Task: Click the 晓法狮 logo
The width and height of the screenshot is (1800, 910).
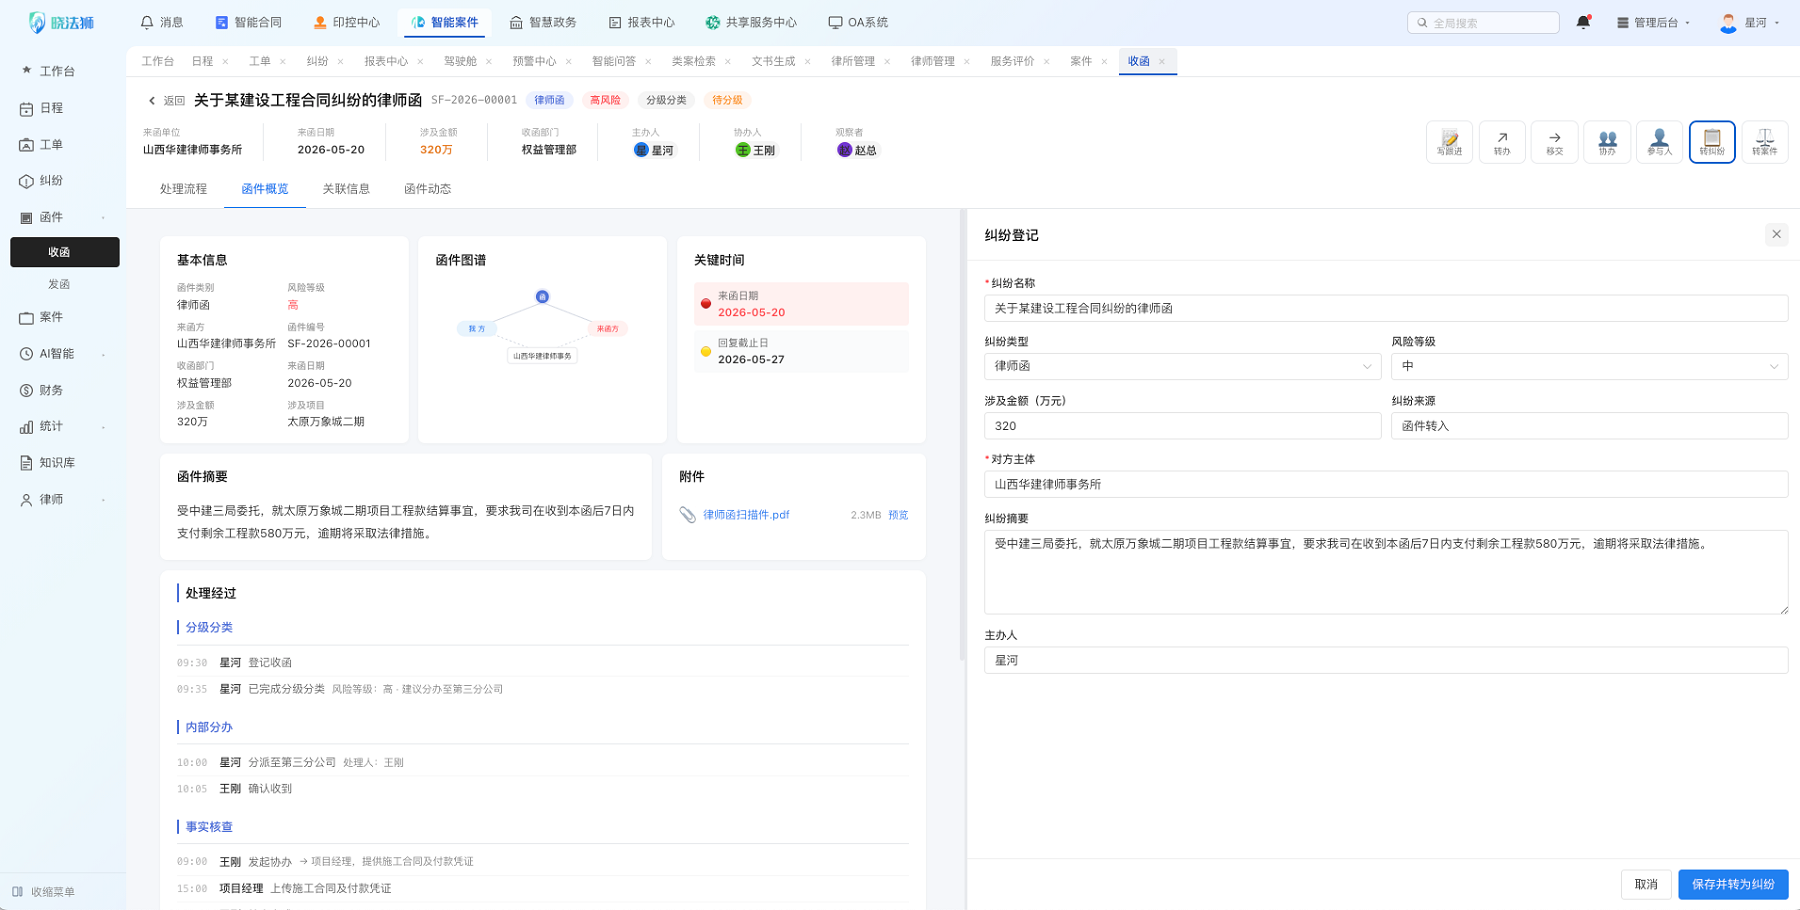Action: click(x=61, y=22)
